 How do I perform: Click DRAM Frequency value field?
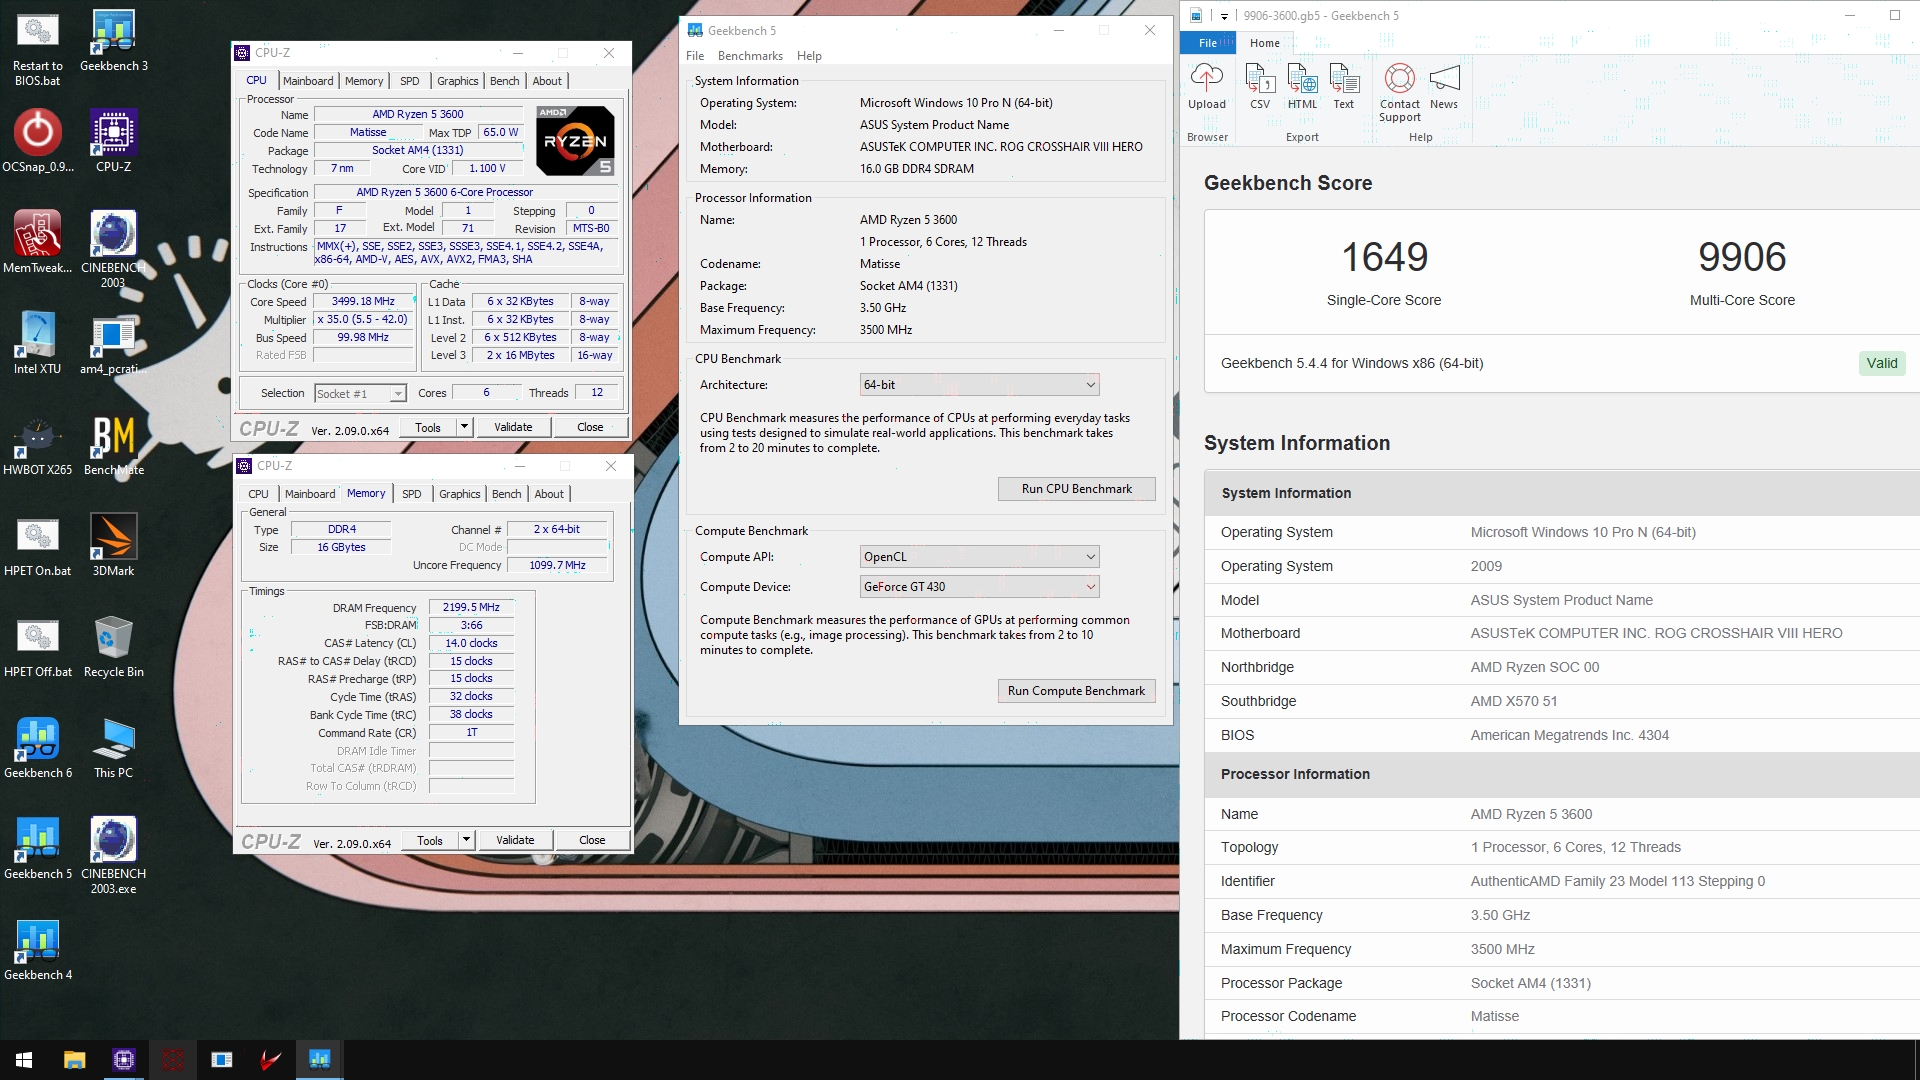click(472, 607)
